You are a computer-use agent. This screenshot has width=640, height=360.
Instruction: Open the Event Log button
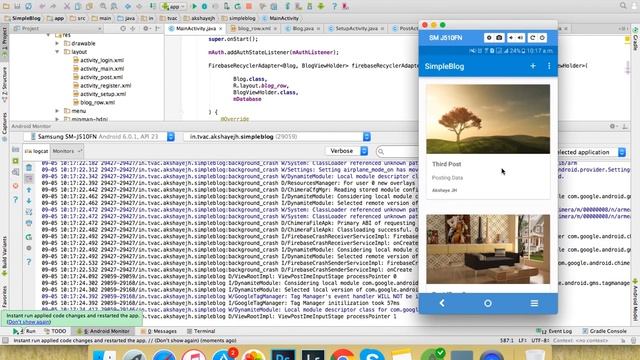[554, 331]
